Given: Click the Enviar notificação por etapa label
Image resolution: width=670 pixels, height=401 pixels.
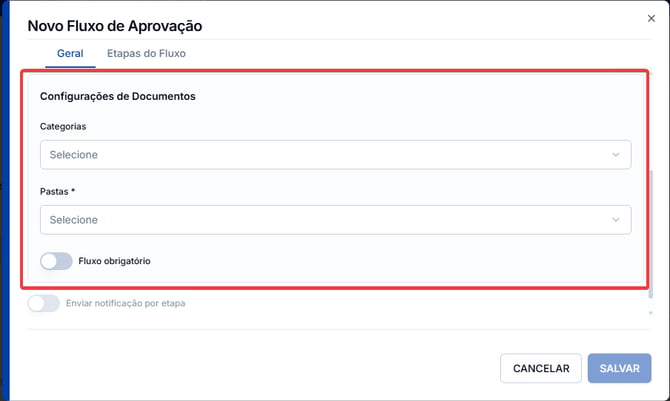Looking at the screenshot, I should coord(126,303).
